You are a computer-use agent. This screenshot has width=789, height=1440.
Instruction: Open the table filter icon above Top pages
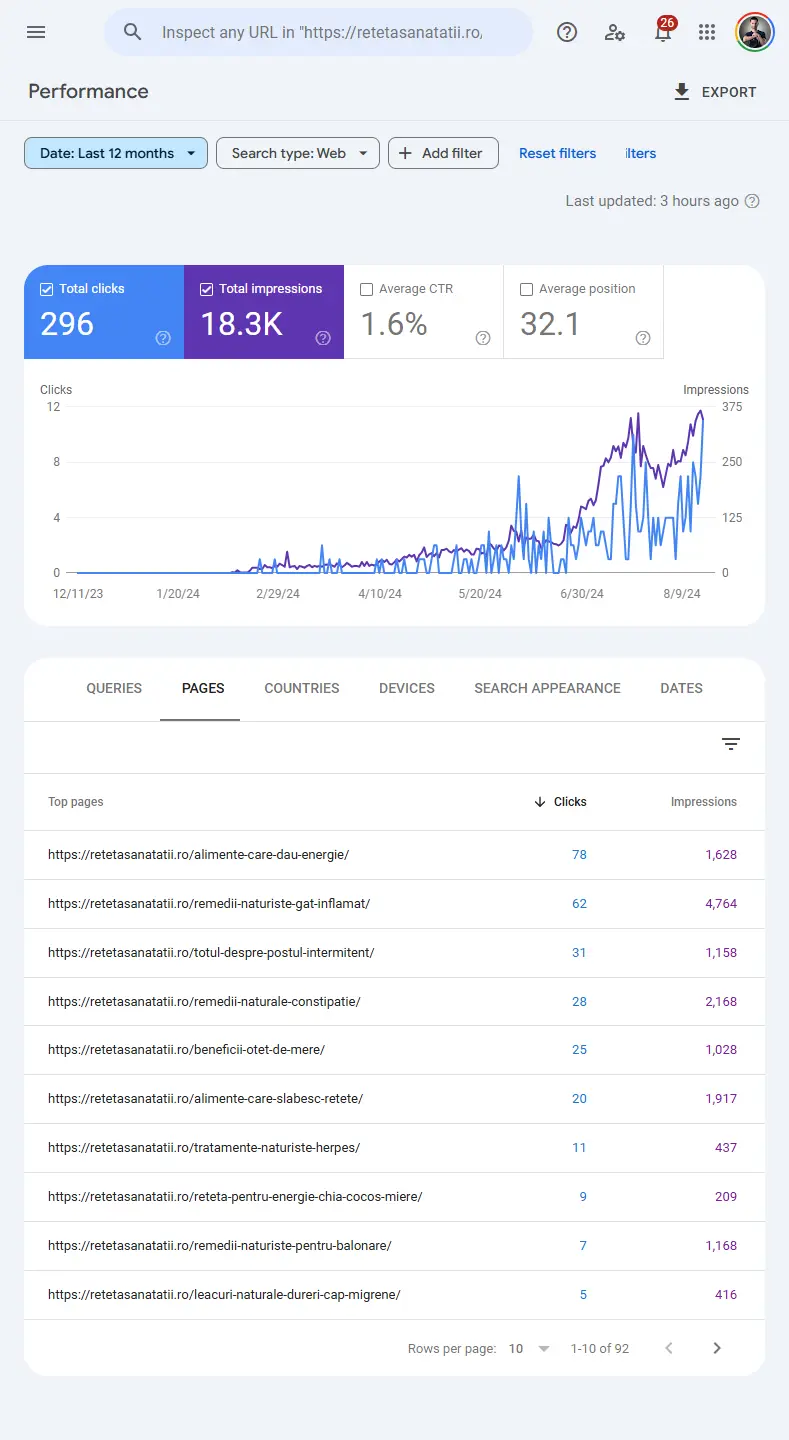coord(731,744)
